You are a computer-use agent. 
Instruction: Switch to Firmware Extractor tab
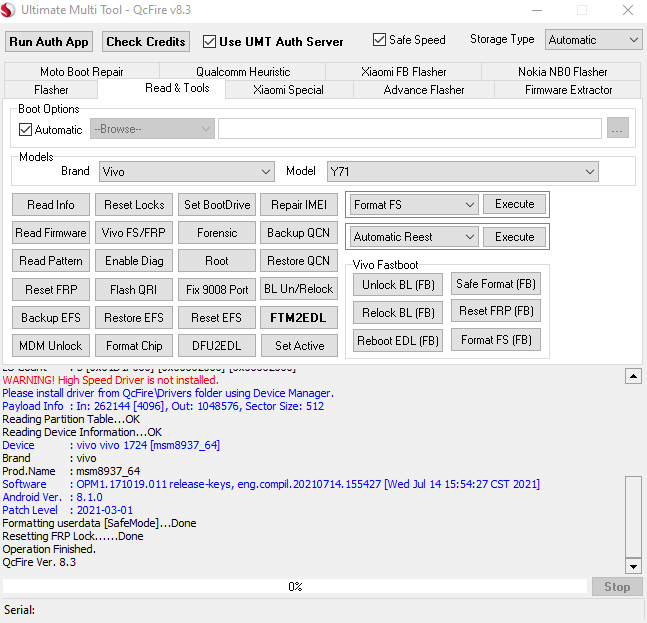pos(568,90)
